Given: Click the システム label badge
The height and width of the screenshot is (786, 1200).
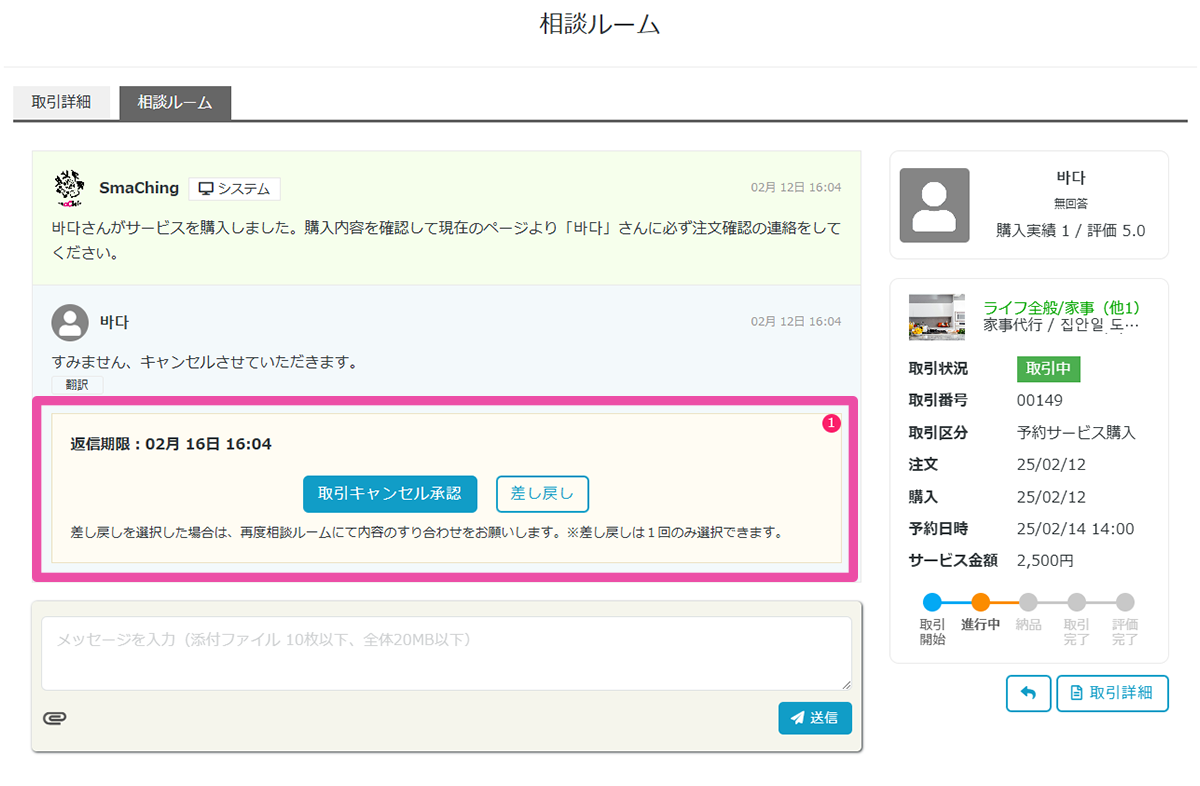Looking at the screenshot, I should click(234, 189).
